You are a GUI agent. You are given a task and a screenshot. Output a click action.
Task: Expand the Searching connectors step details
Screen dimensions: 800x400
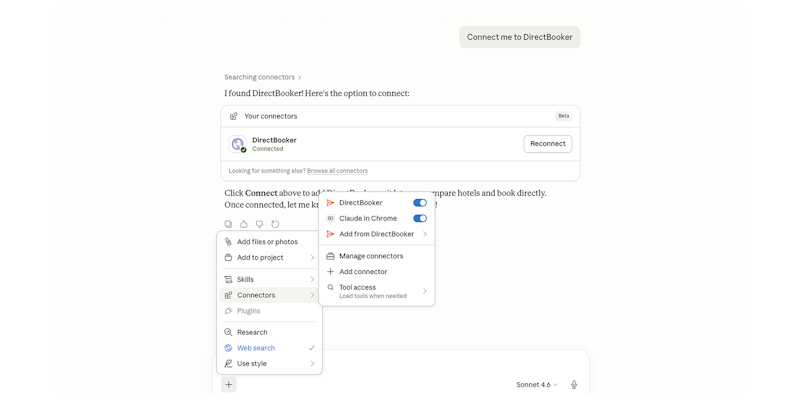(263, 77)
